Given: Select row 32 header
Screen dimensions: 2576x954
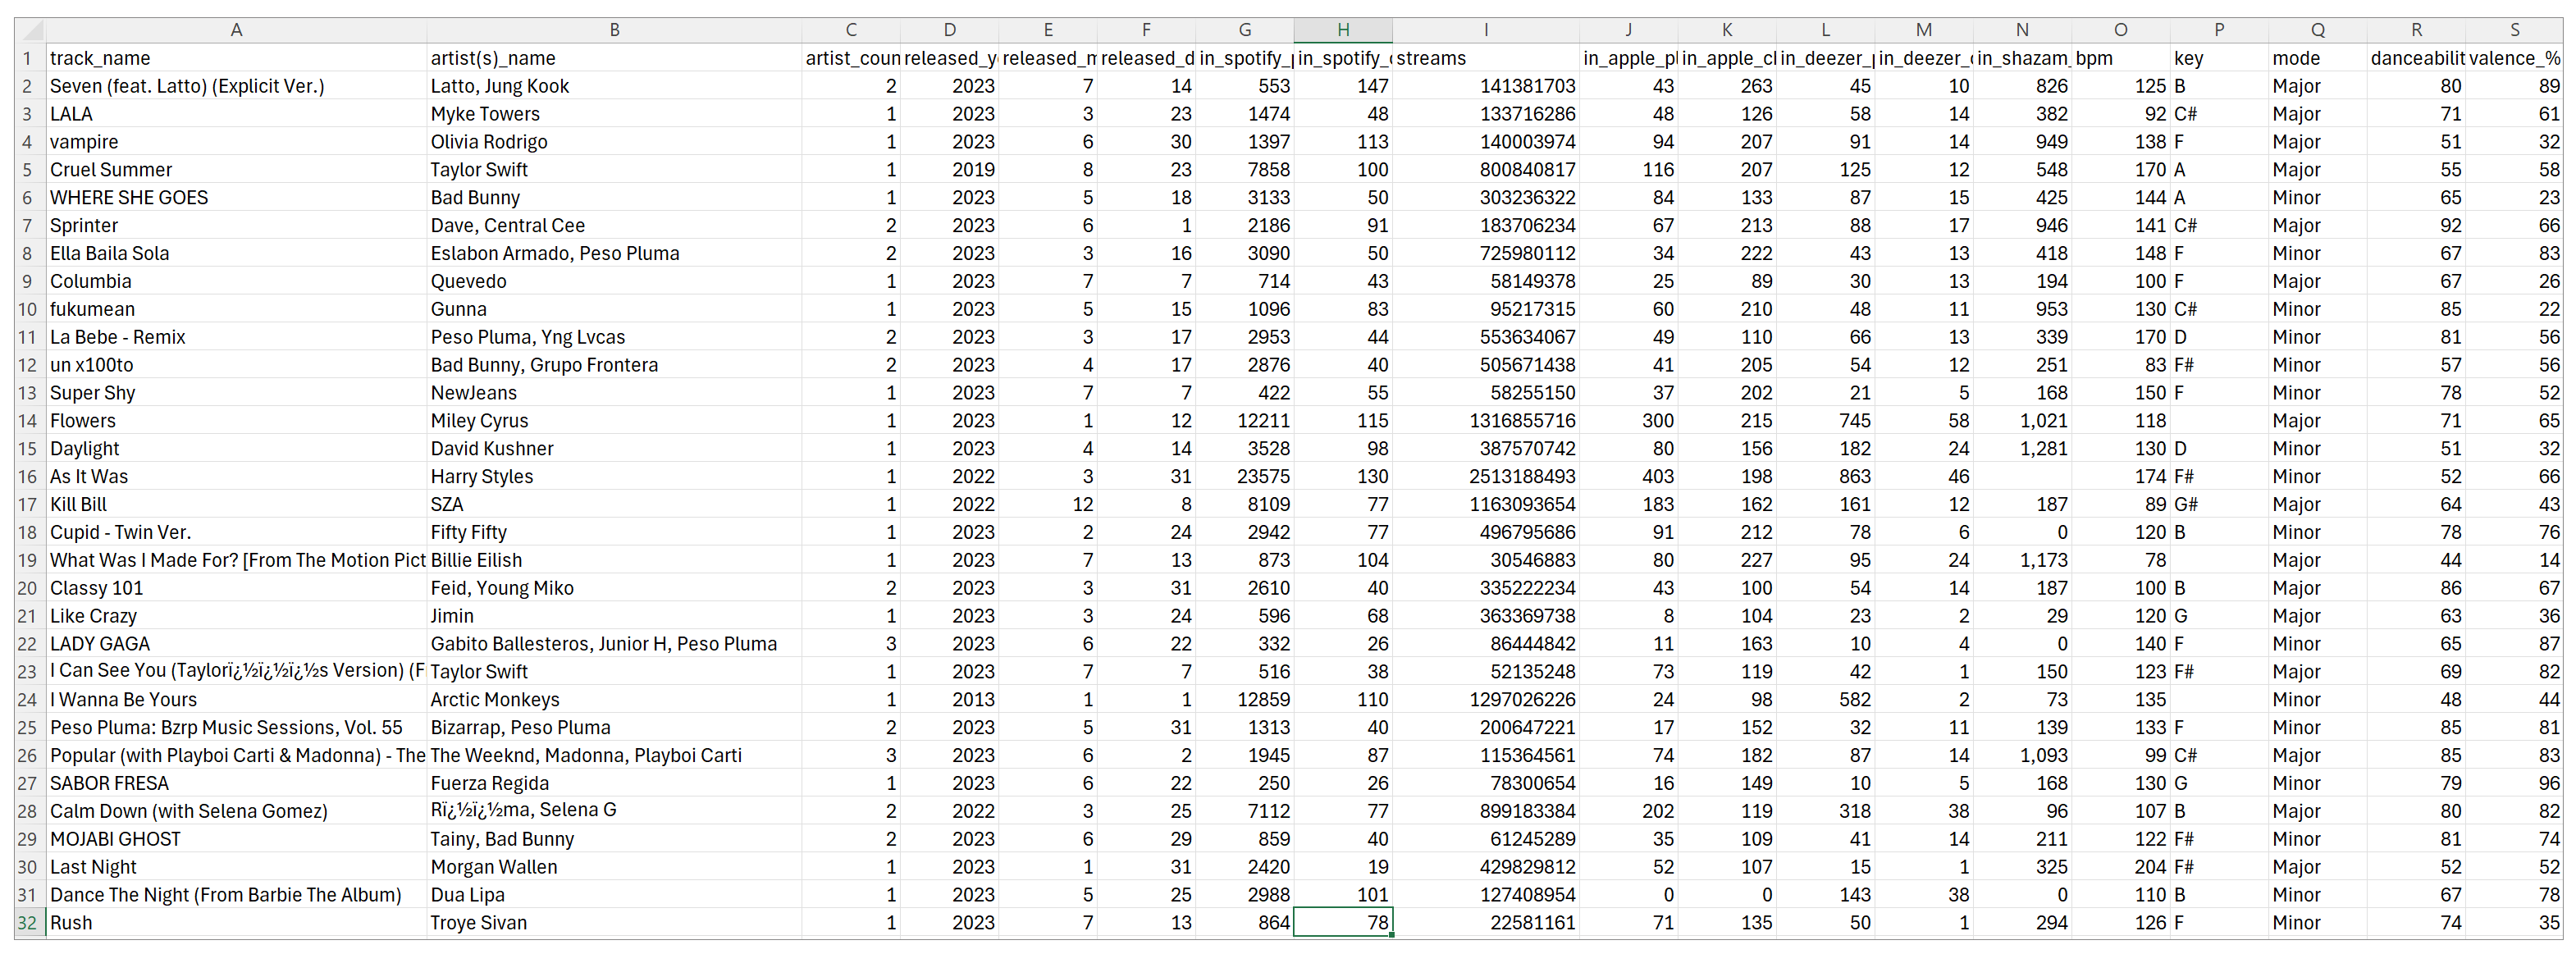Looking at the screenshot, I should pos(27,923).
